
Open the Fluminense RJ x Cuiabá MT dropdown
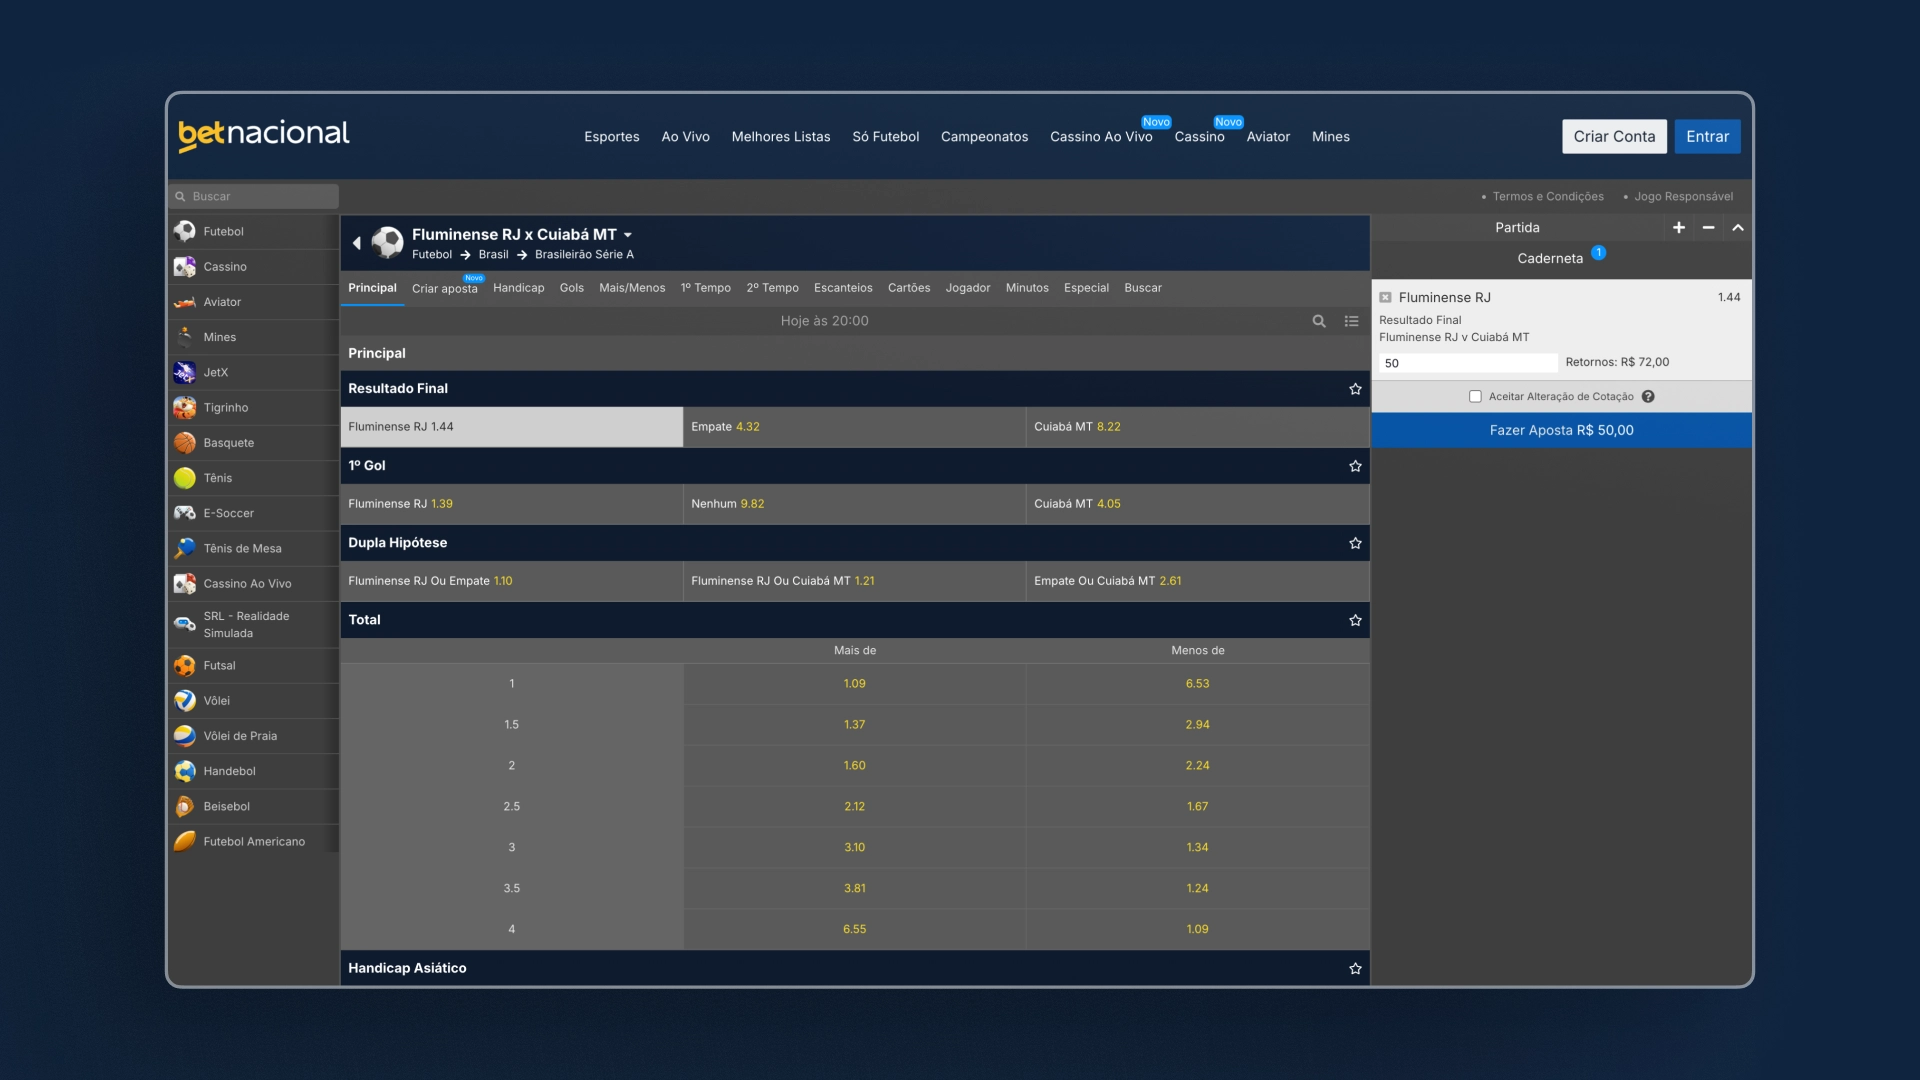(628, 235)
